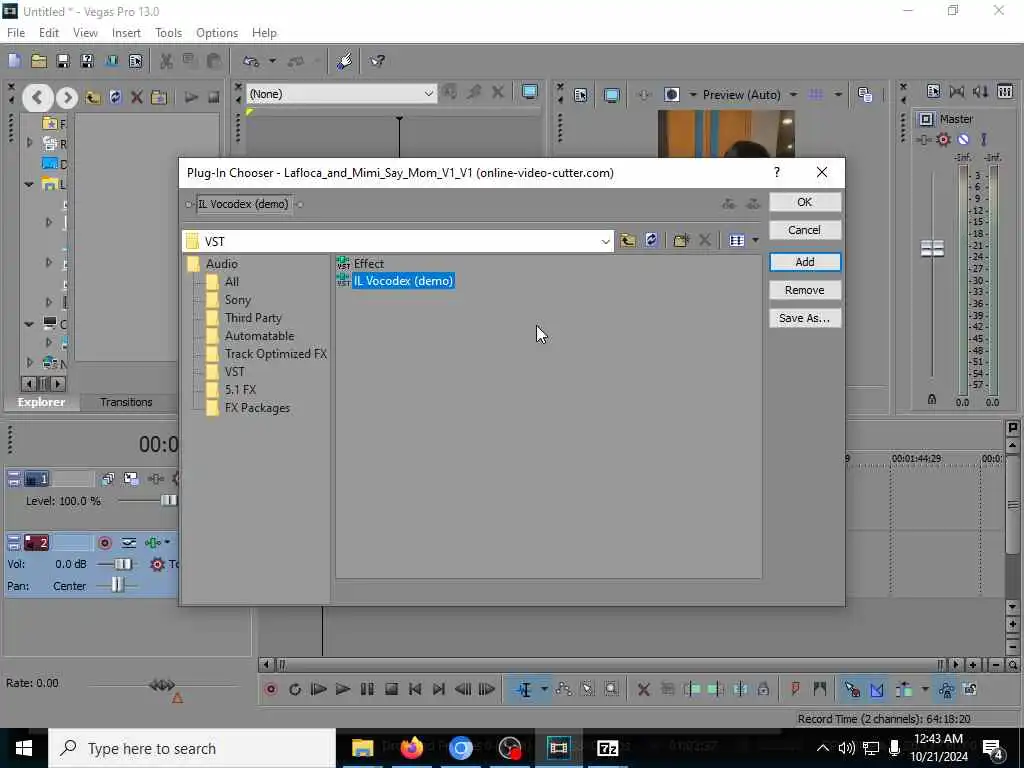Click the Render As icon in main toolbar
This screenshot has width=1024, height=768.
click(112, 61)
